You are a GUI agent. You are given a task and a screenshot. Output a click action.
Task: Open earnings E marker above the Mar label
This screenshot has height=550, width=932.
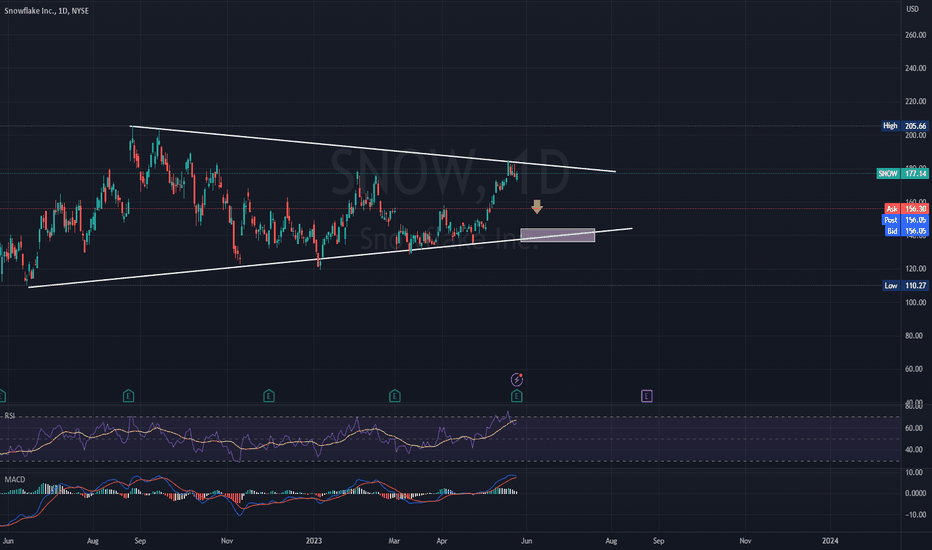pos(395,396)
